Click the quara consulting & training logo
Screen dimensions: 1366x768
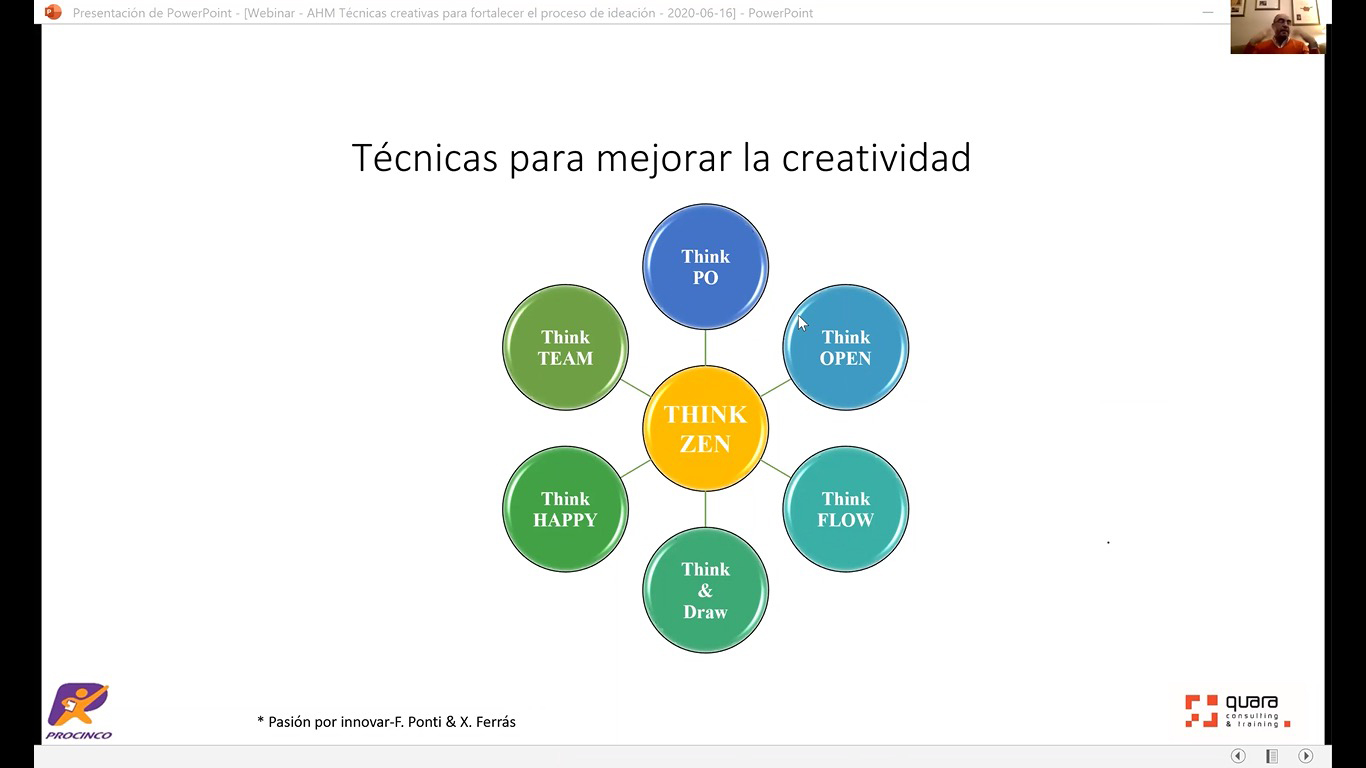click(x=1237, y=710)
